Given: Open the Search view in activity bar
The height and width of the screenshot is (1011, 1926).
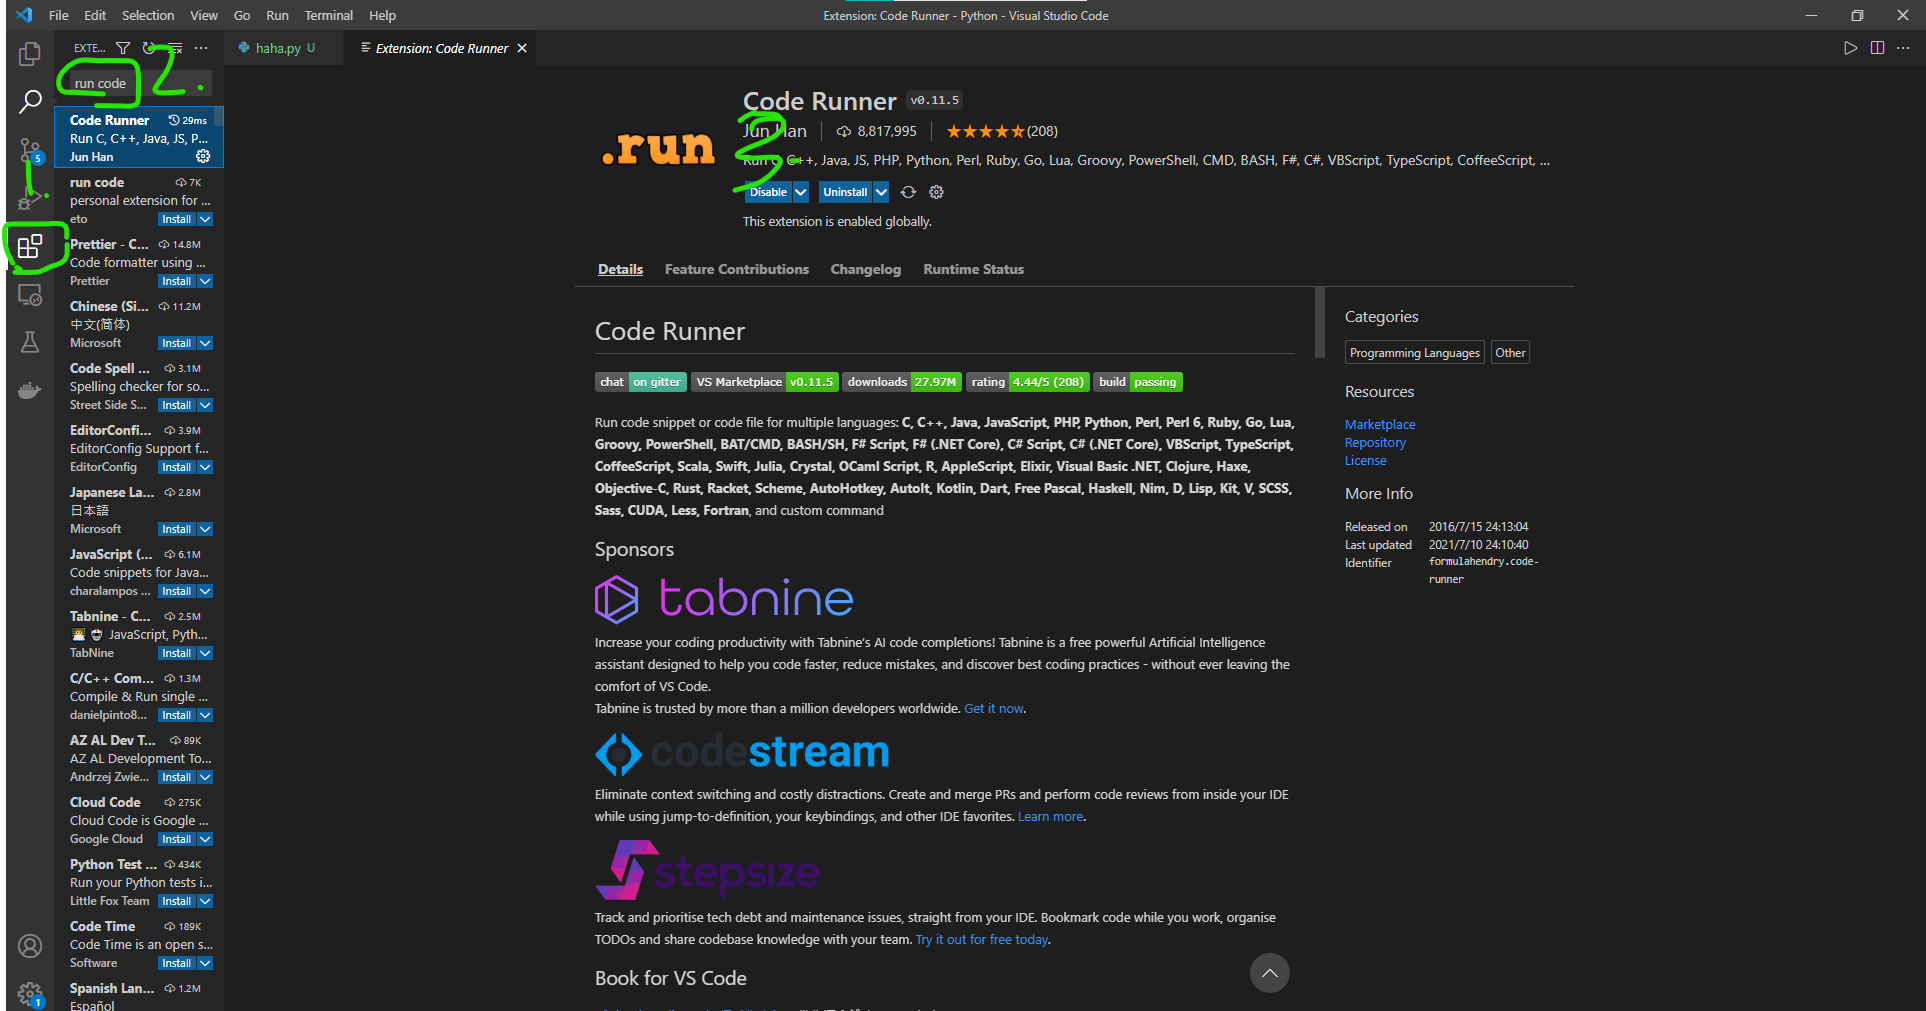Looking at the screenshot, I should coord(30,101).
